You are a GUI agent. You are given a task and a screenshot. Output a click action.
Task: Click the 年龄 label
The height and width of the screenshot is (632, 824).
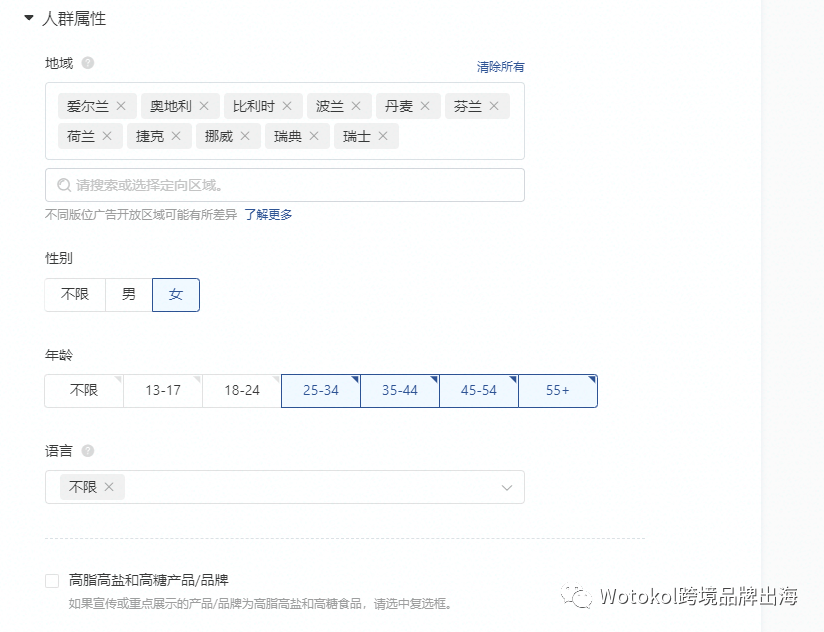59,355
